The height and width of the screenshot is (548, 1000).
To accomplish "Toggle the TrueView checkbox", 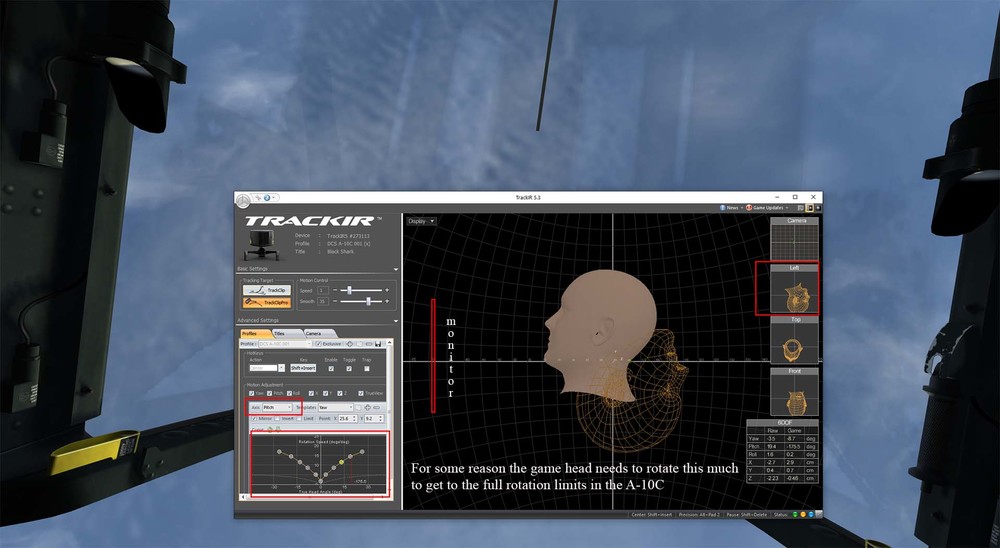I will tap(361, 393).
